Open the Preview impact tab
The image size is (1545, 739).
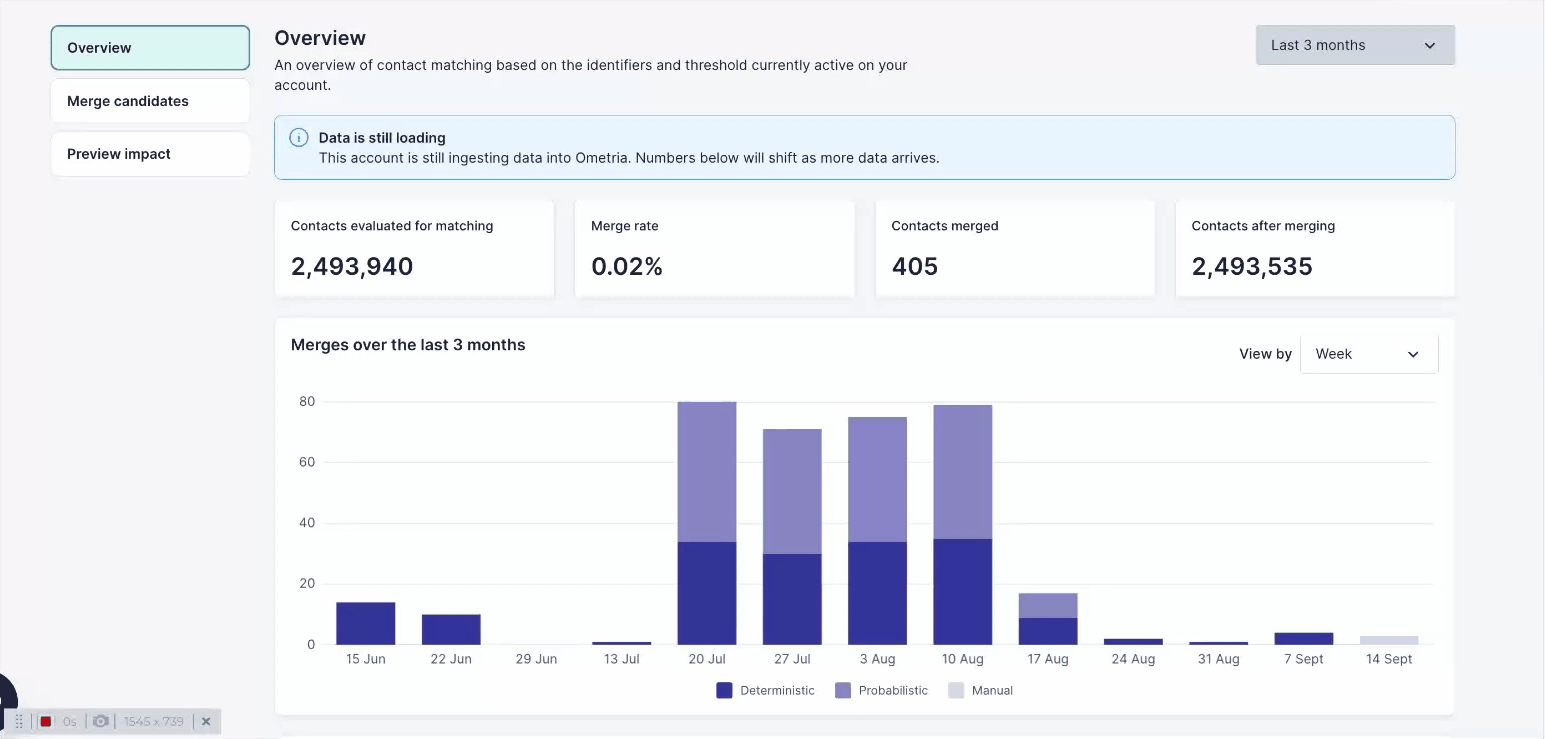click(x=150, y=154)
